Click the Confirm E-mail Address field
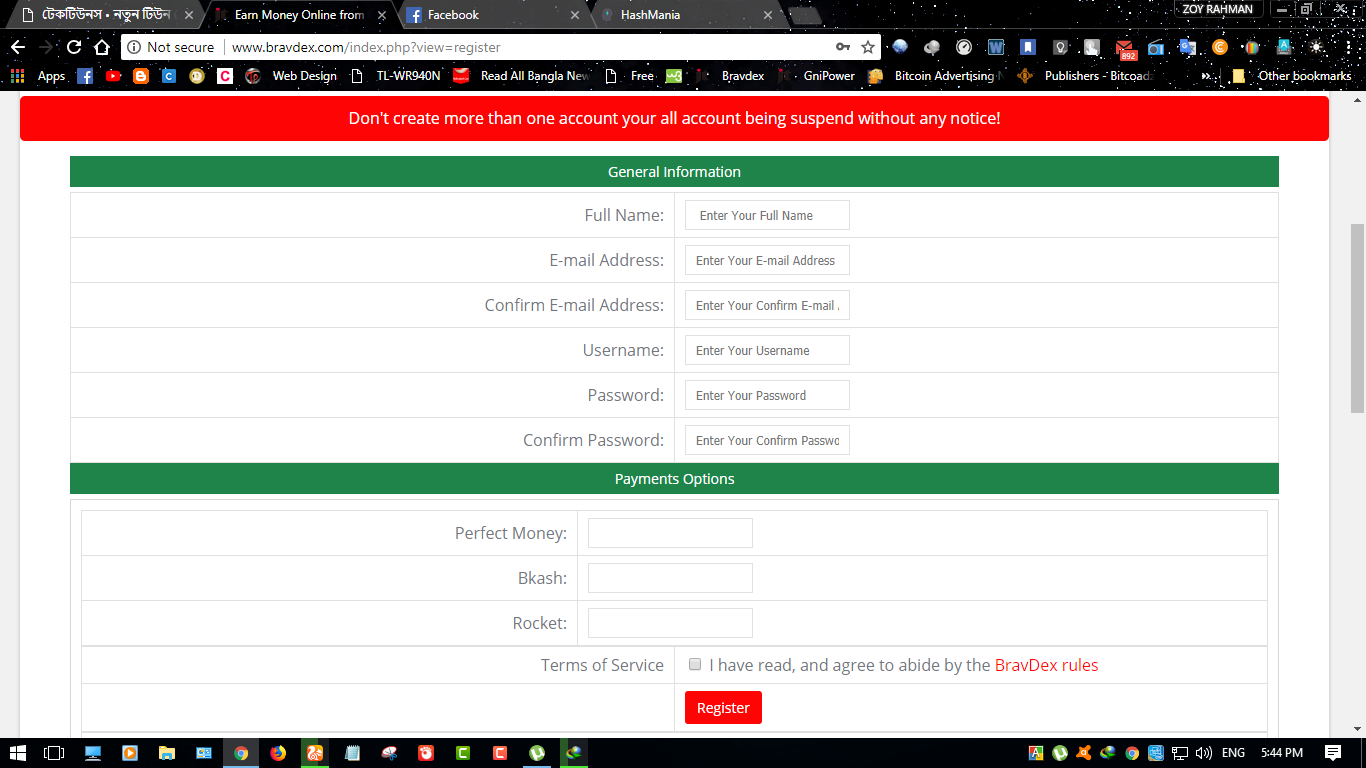The image size is (1366, 768). tap(767, 305)
